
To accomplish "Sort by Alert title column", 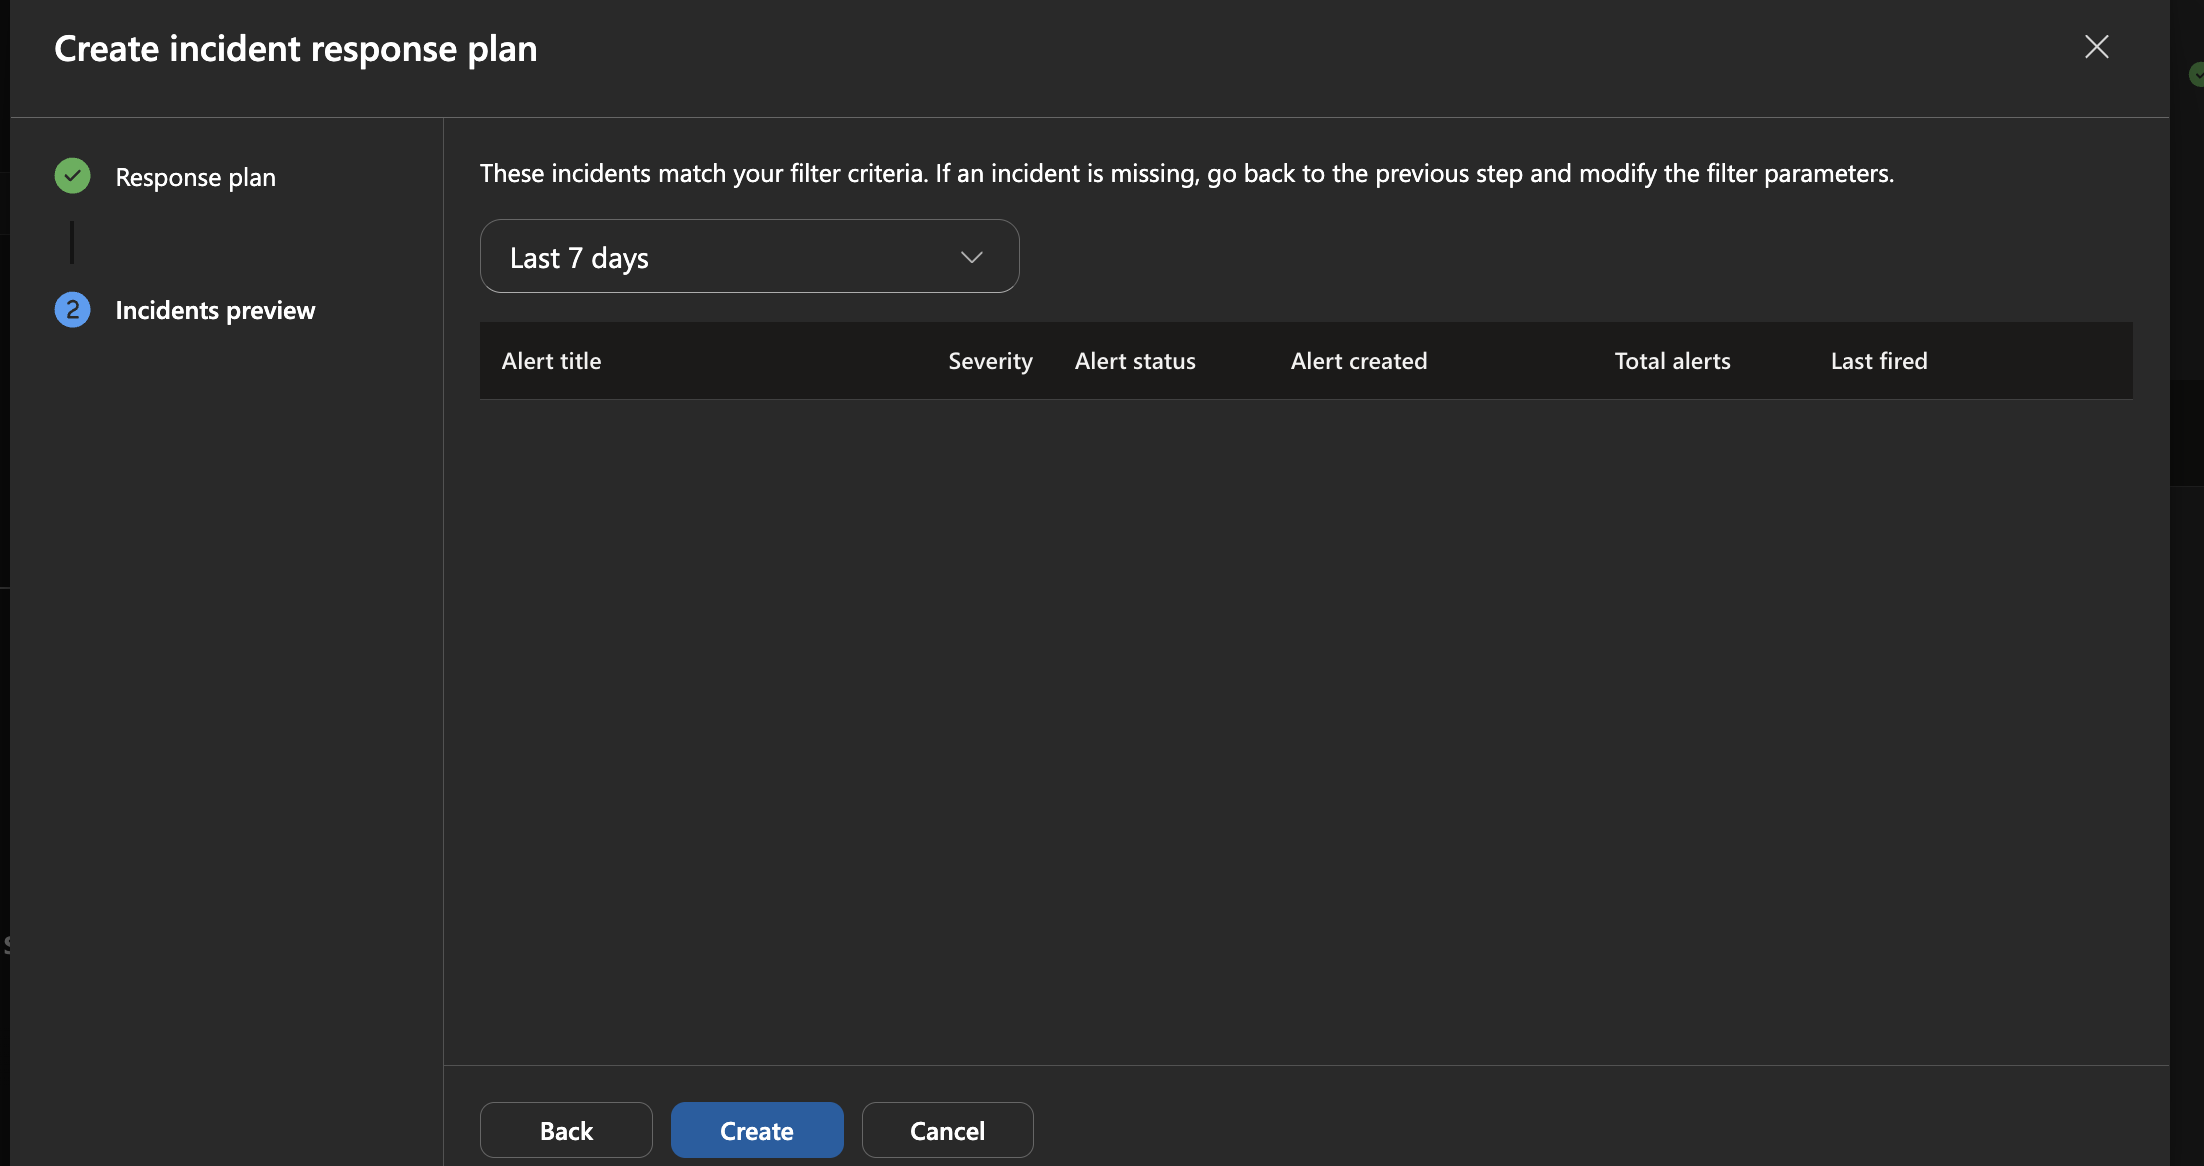I will [x=551, y=361].
